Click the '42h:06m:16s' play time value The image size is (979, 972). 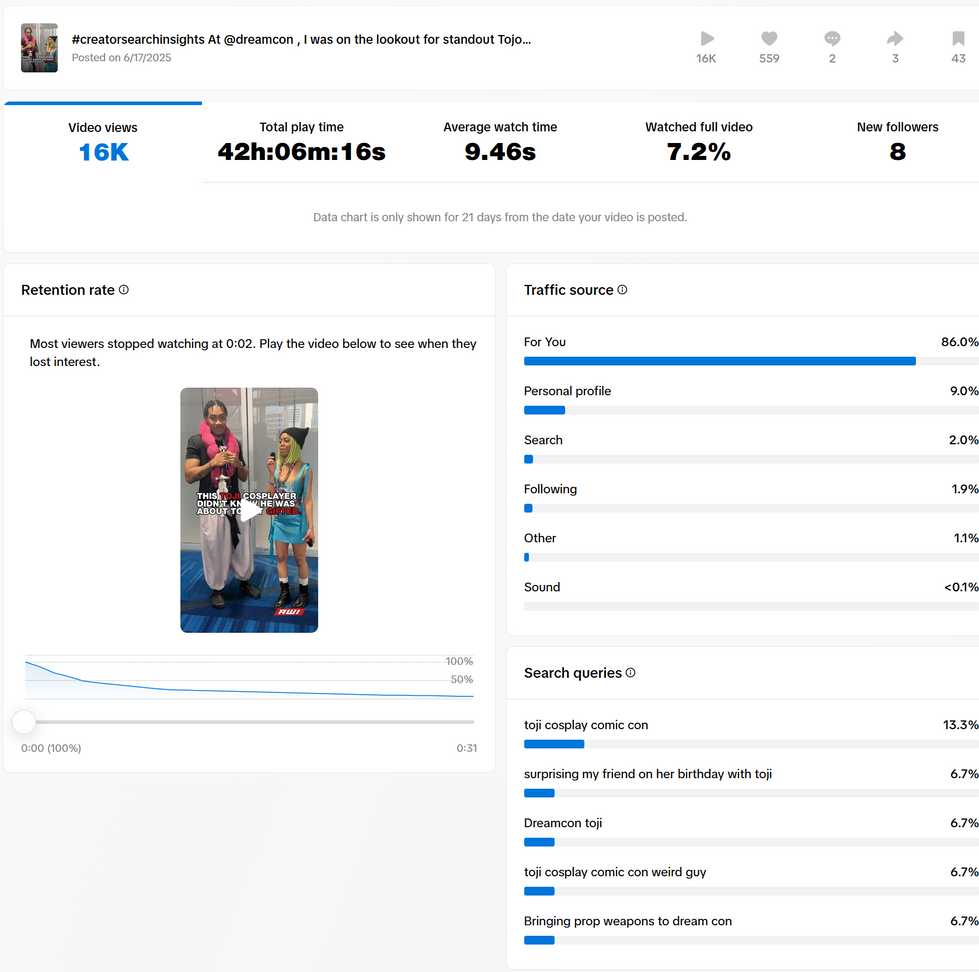(x=302, y=152)
